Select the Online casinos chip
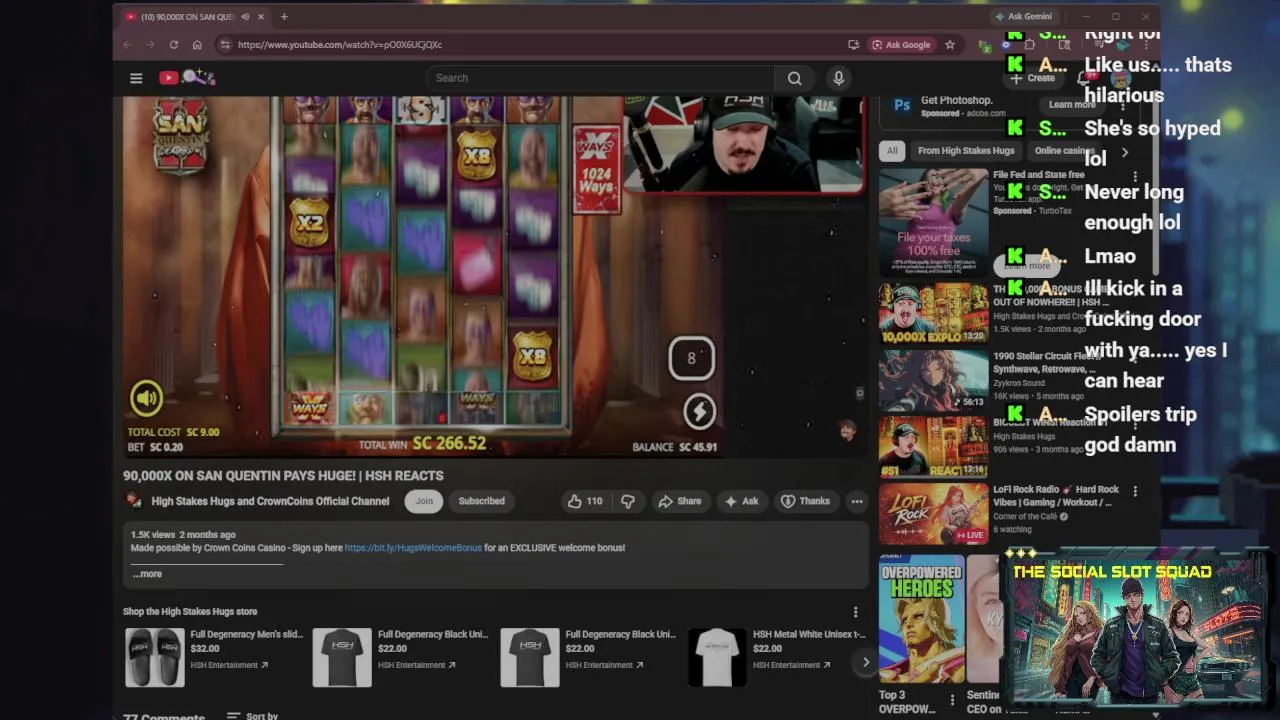1280x720 pixels. [1064, 151]
